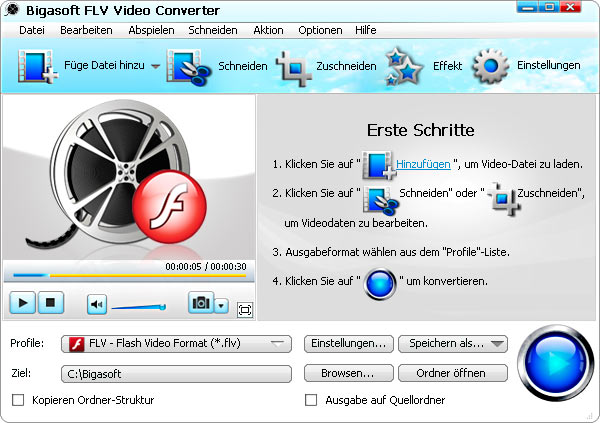Screen dimensions: 600x423
Task: Enable Kopieren Ordner-Struktur checkbox
Action: click(x=18, y=400)
